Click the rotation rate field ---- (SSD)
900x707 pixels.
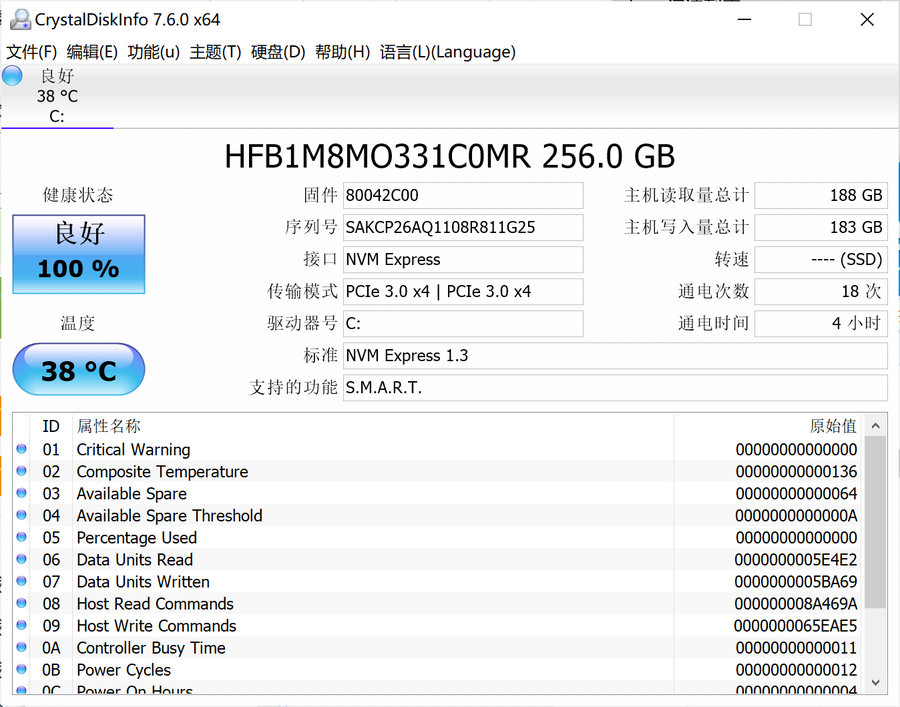(821, 260)
